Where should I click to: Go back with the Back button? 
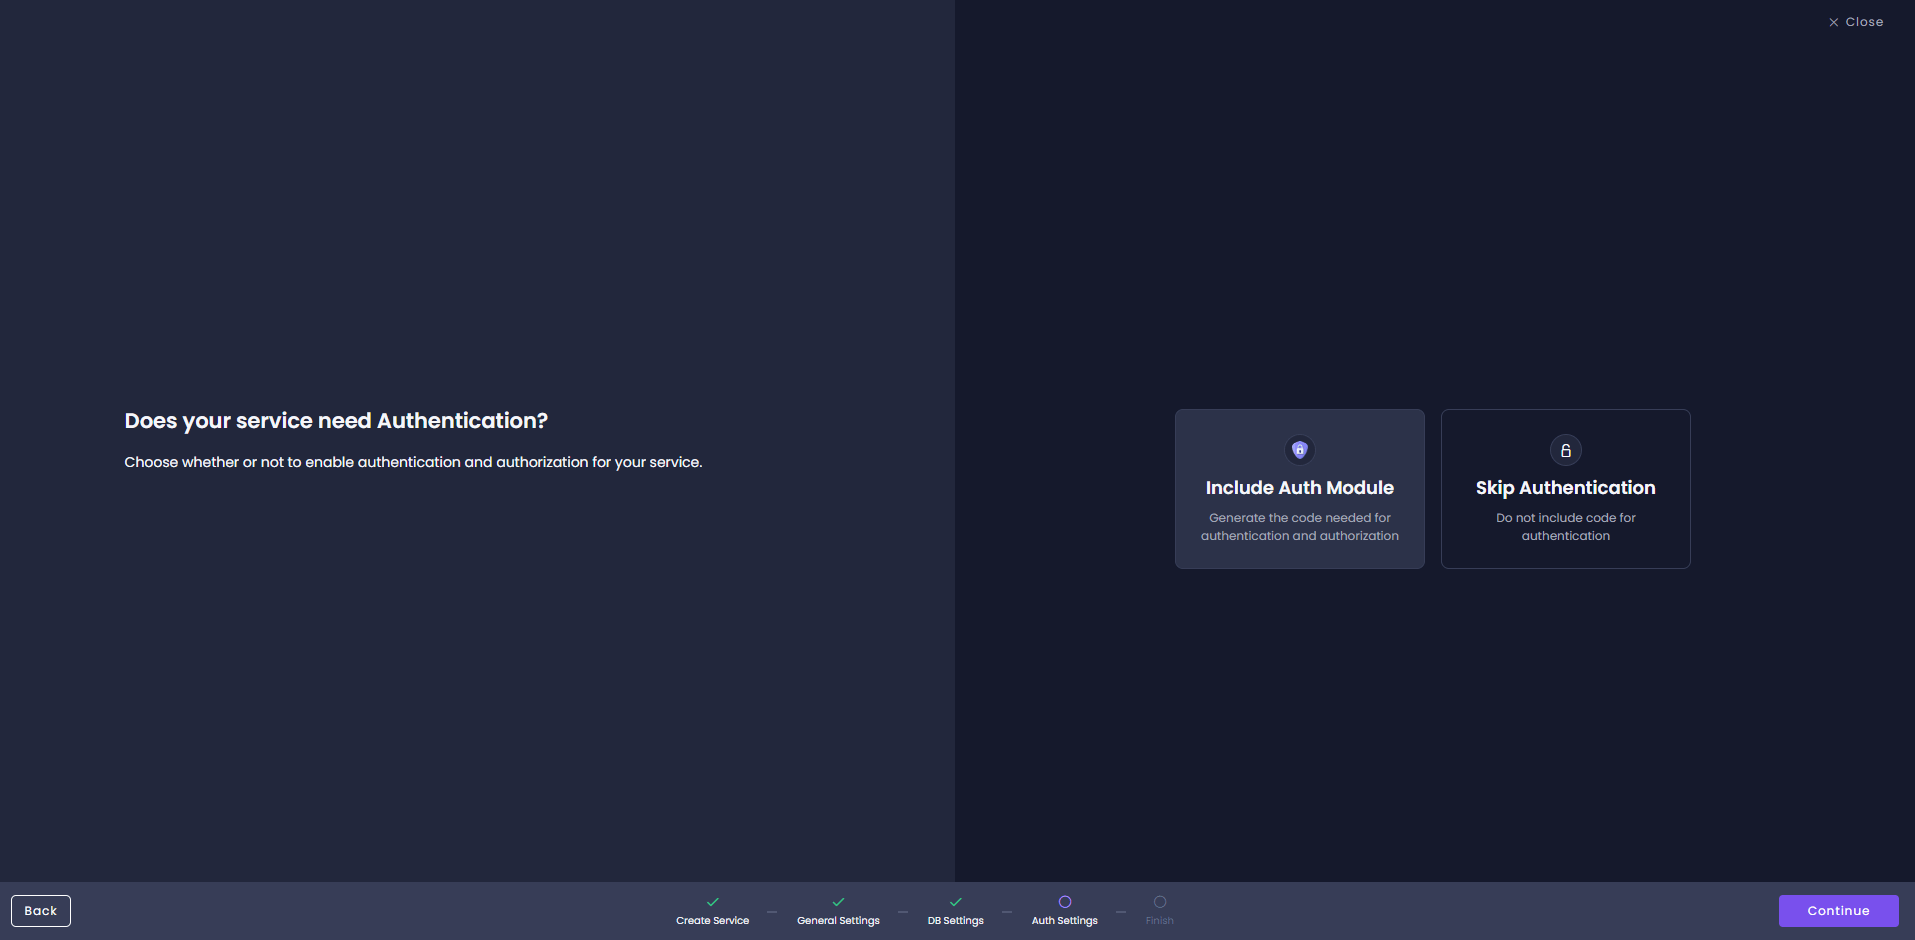[41, 911]
